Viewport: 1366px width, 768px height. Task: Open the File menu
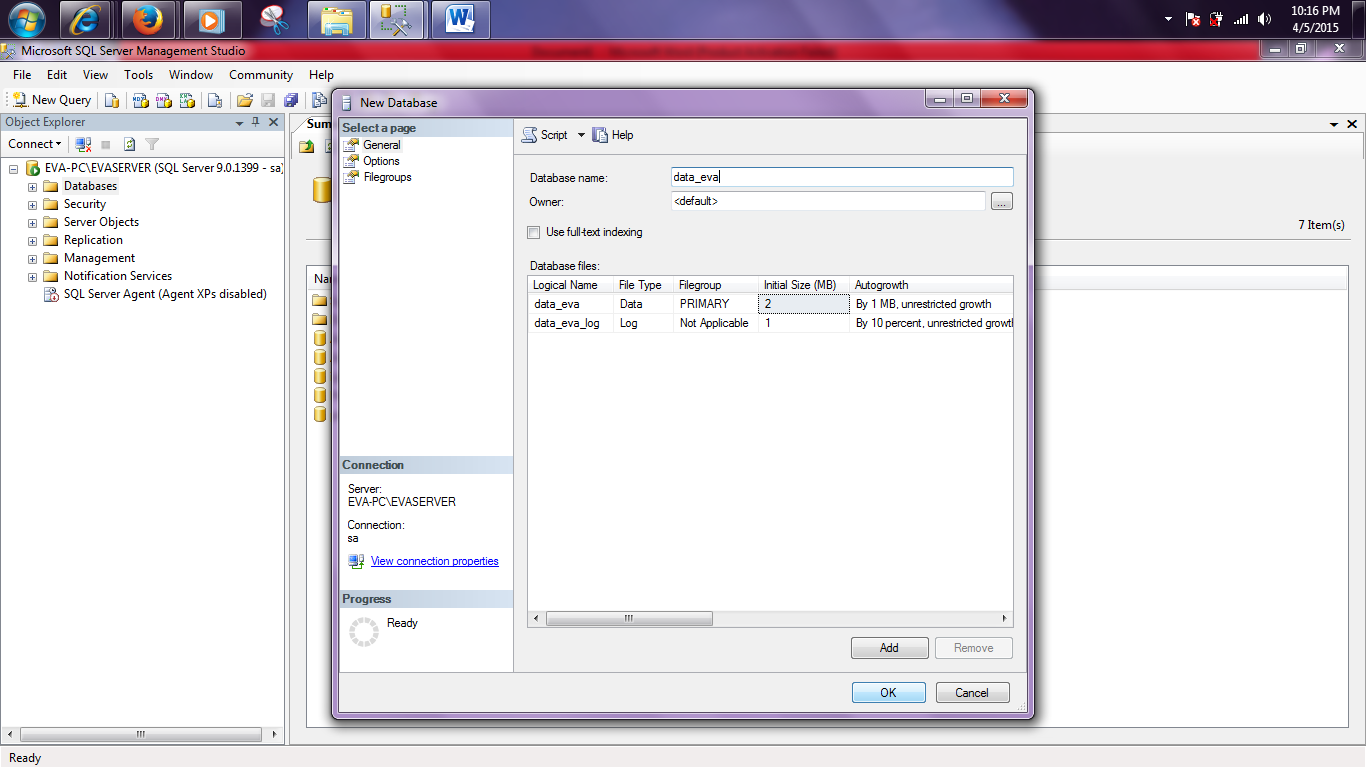click(22, 75)
